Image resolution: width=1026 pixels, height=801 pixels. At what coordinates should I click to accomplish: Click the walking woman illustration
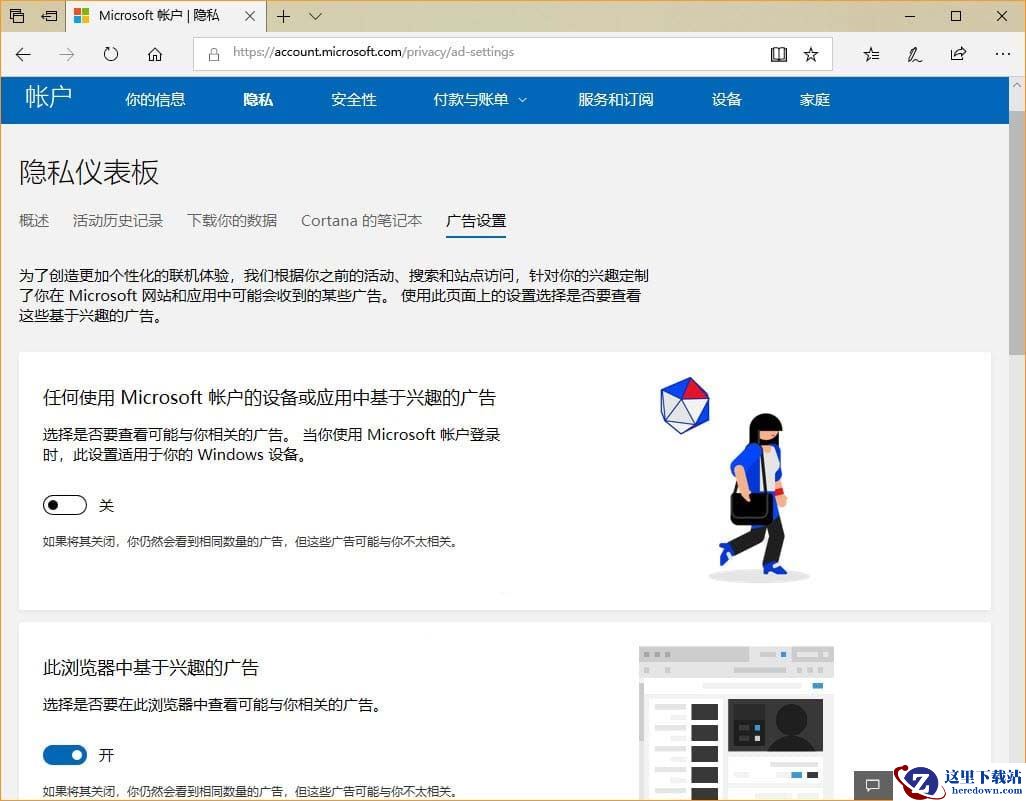point(759,496)
